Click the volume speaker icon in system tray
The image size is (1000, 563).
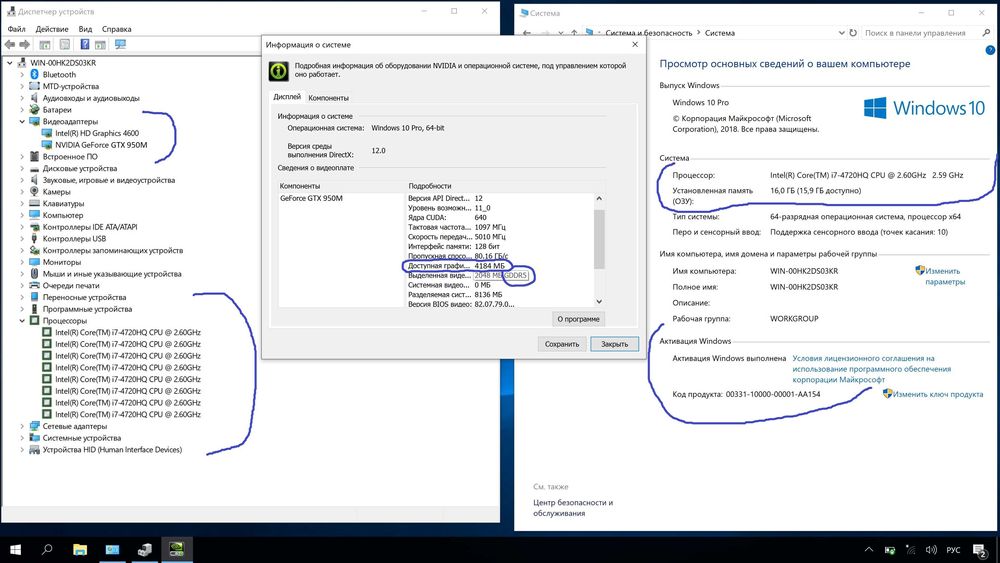click(x=931, y=550)
